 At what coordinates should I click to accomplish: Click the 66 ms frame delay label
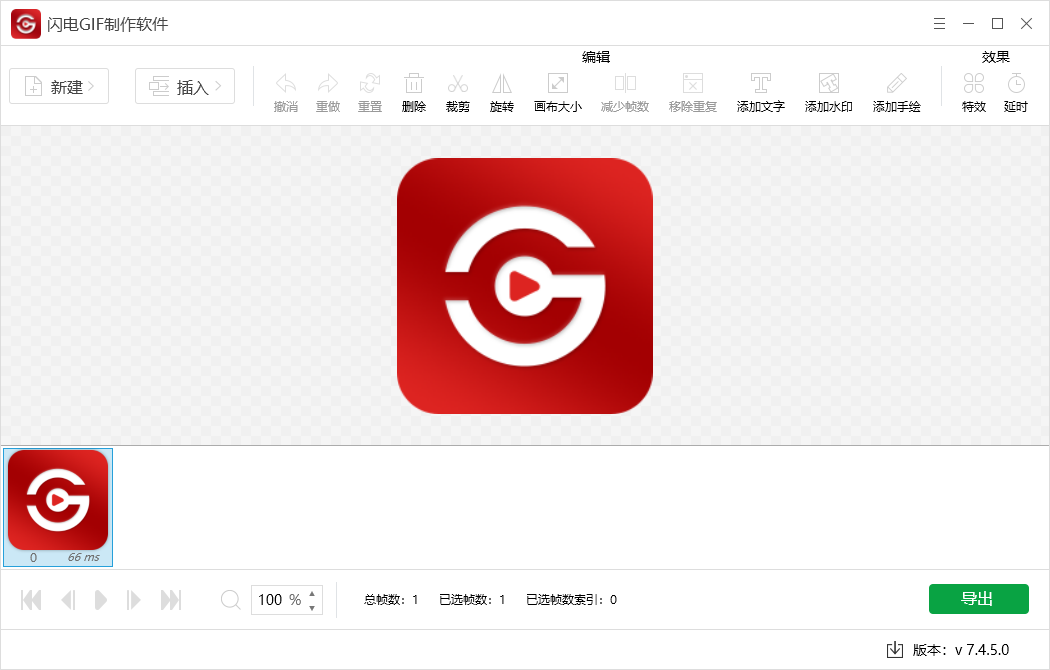84,557
